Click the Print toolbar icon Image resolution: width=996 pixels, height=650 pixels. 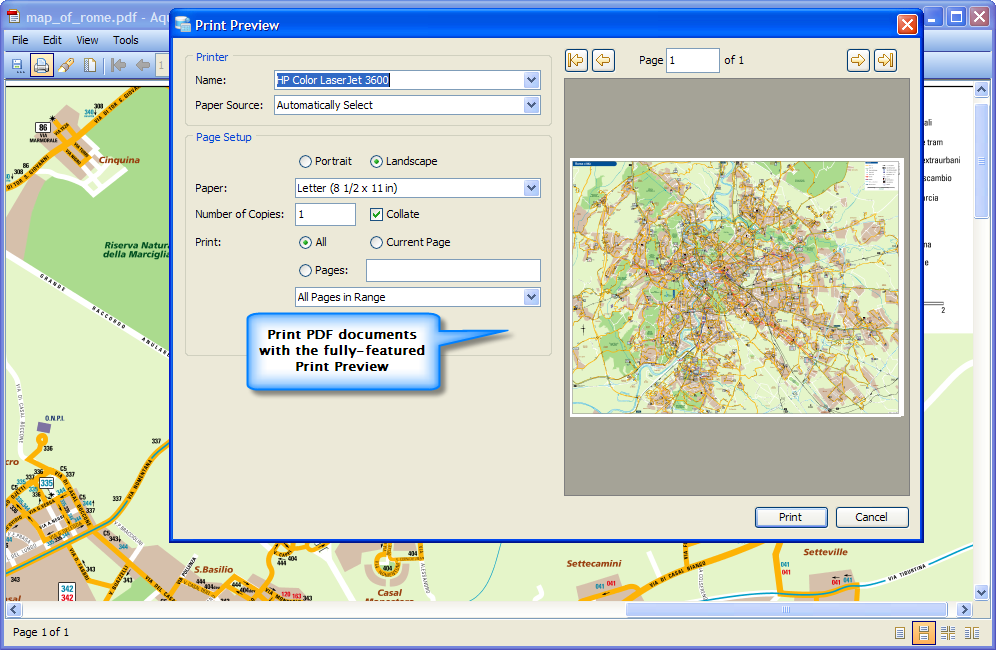[41, 66]
